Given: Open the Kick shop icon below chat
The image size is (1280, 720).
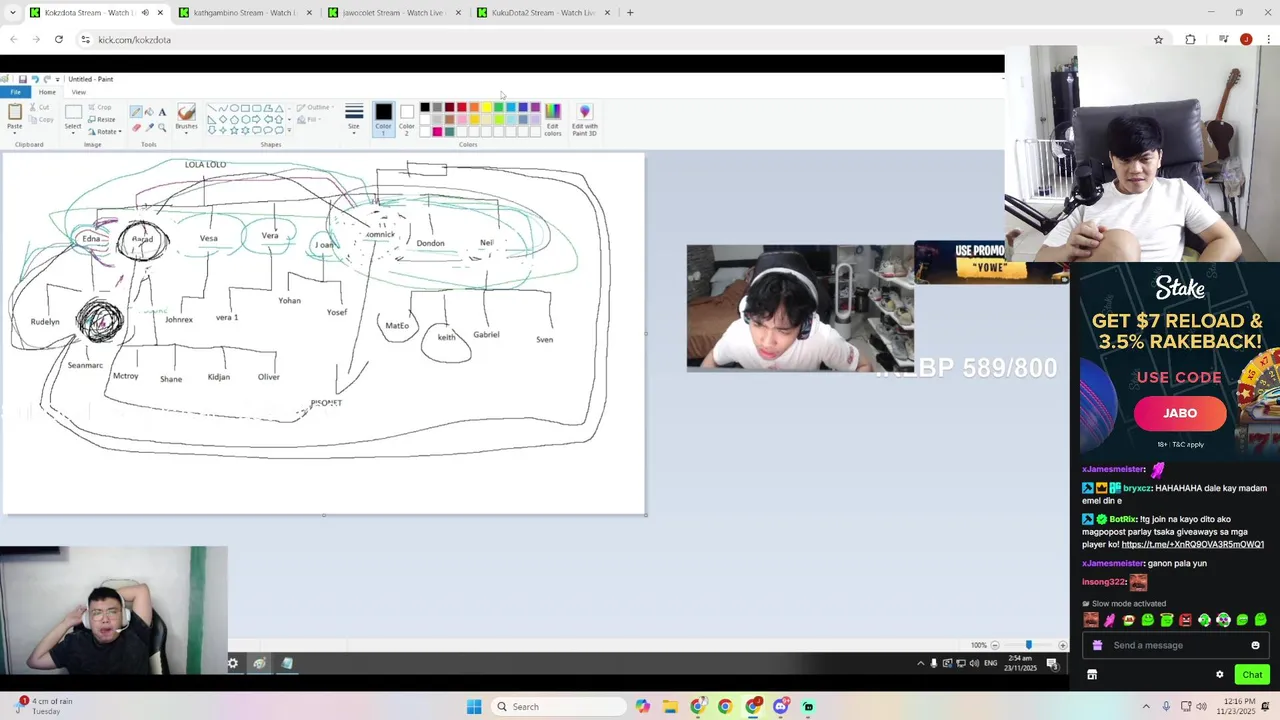Looking at the screenshot, I should (1092, 675).
